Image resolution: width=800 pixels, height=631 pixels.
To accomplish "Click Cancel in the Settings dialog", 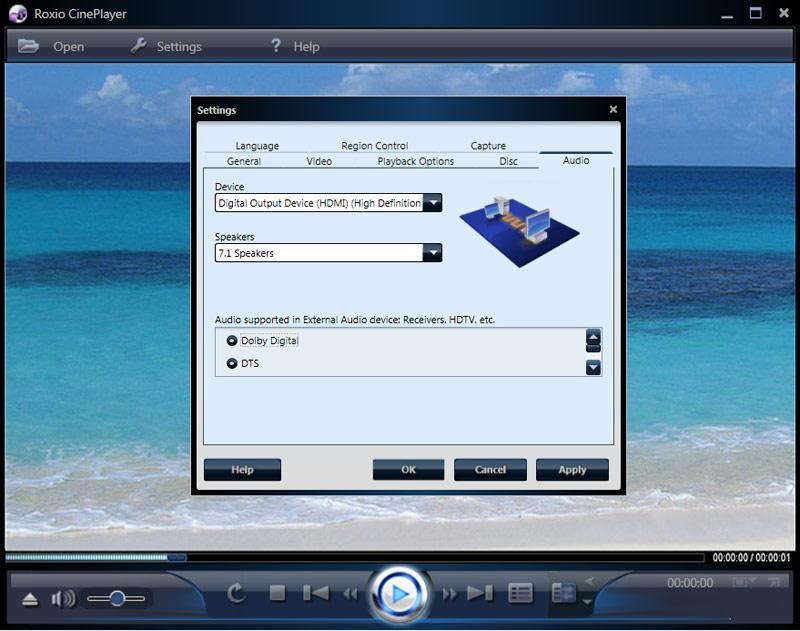I will click(x=490, y=469).
